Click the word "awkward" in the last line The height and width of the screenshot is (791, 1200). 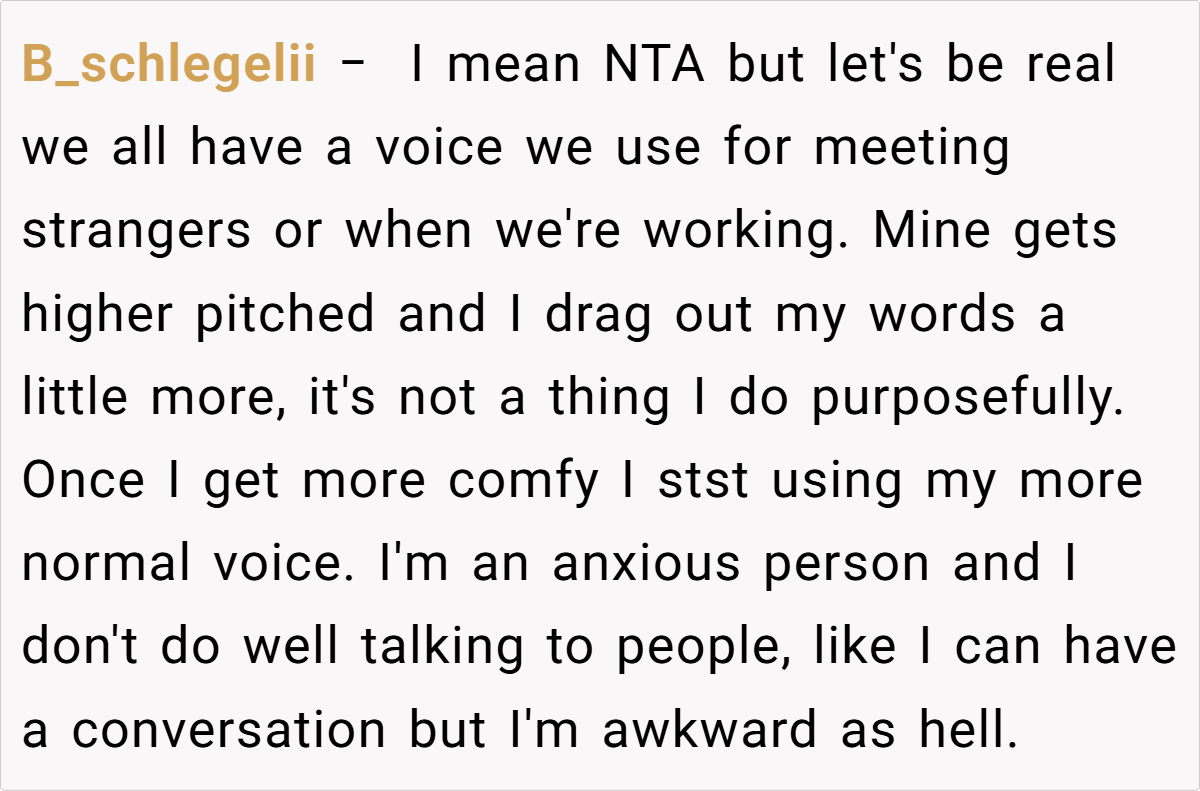coord(709,730)
